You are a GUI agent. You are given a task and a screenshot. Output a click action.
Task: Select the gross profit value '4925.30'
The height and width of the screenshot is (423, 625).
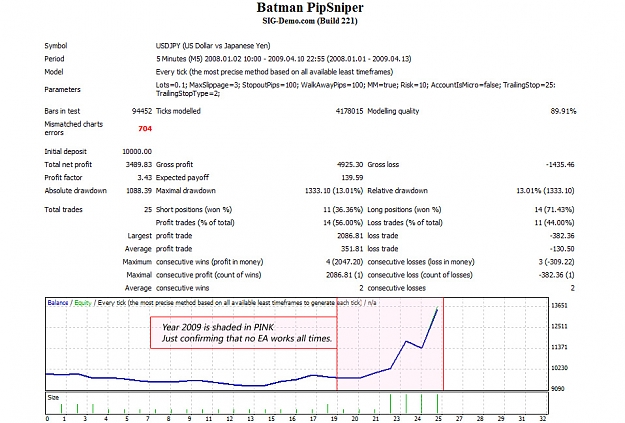point(350,165)
